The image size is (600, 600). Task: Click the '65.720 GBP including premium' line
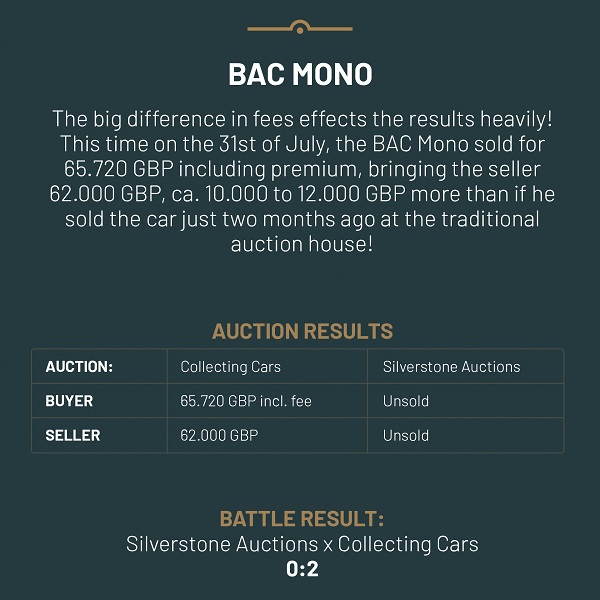[302, 169]
